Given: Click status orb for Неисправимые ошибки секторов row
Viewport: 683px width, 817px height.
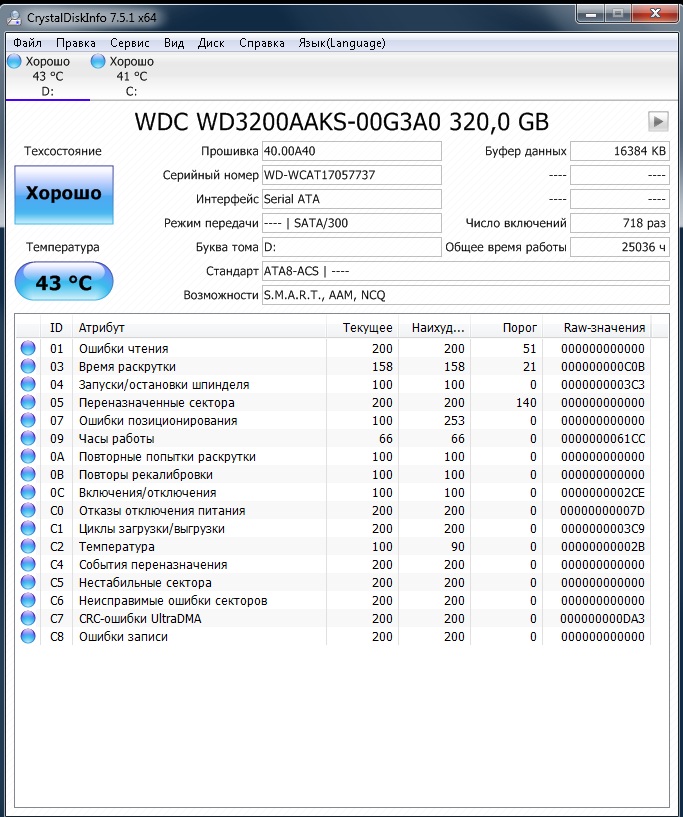Looking at the screenshot, I should (28, 600).
